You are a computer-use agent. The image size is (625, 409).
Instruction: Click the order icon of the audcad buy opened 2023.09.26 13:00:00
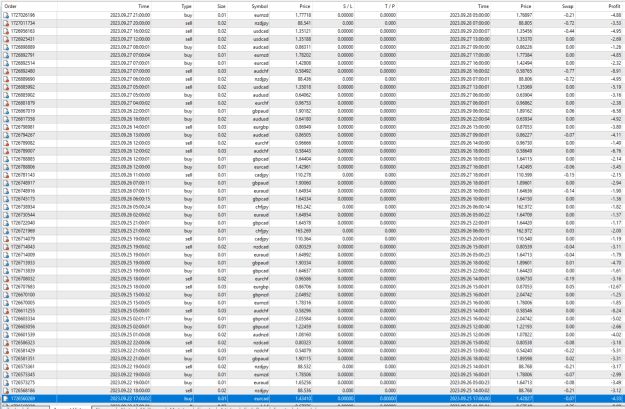pyautogui.click(x=6, y=135)
